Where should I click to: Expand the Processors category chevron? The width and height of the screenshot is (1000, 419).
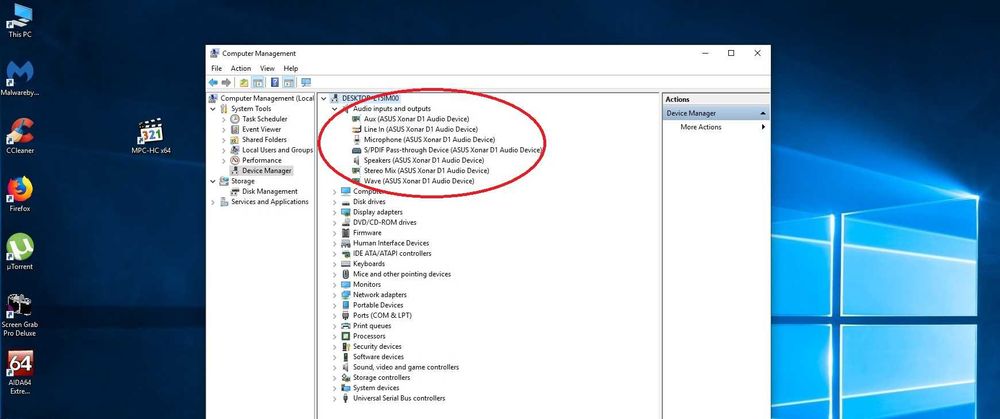coord(334,336)
